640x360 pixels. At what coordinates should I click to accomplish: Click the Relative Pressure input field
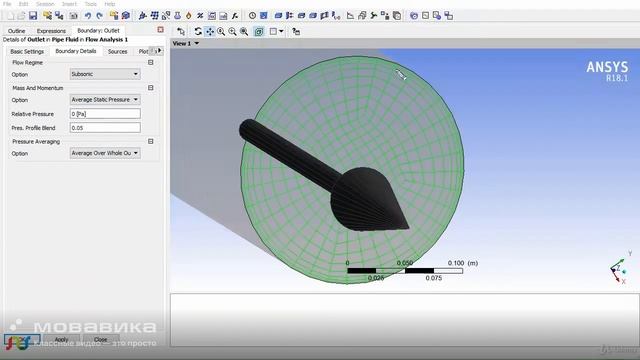tap(105, 114)
